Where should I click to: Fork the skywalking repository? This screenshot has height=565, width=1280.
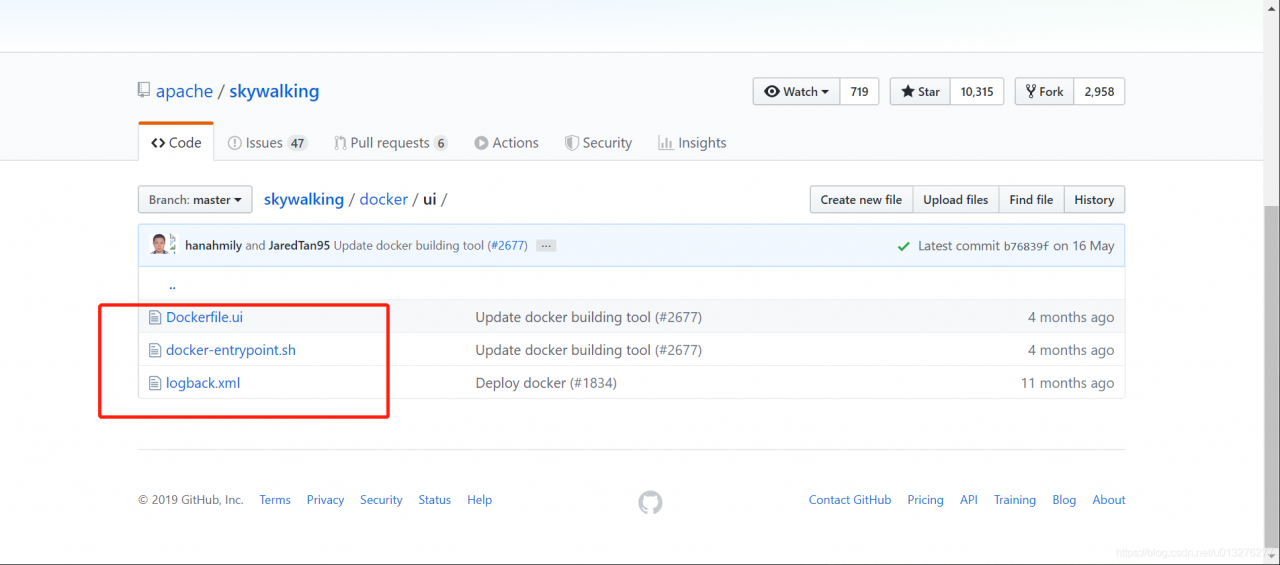click(1044, 91)
